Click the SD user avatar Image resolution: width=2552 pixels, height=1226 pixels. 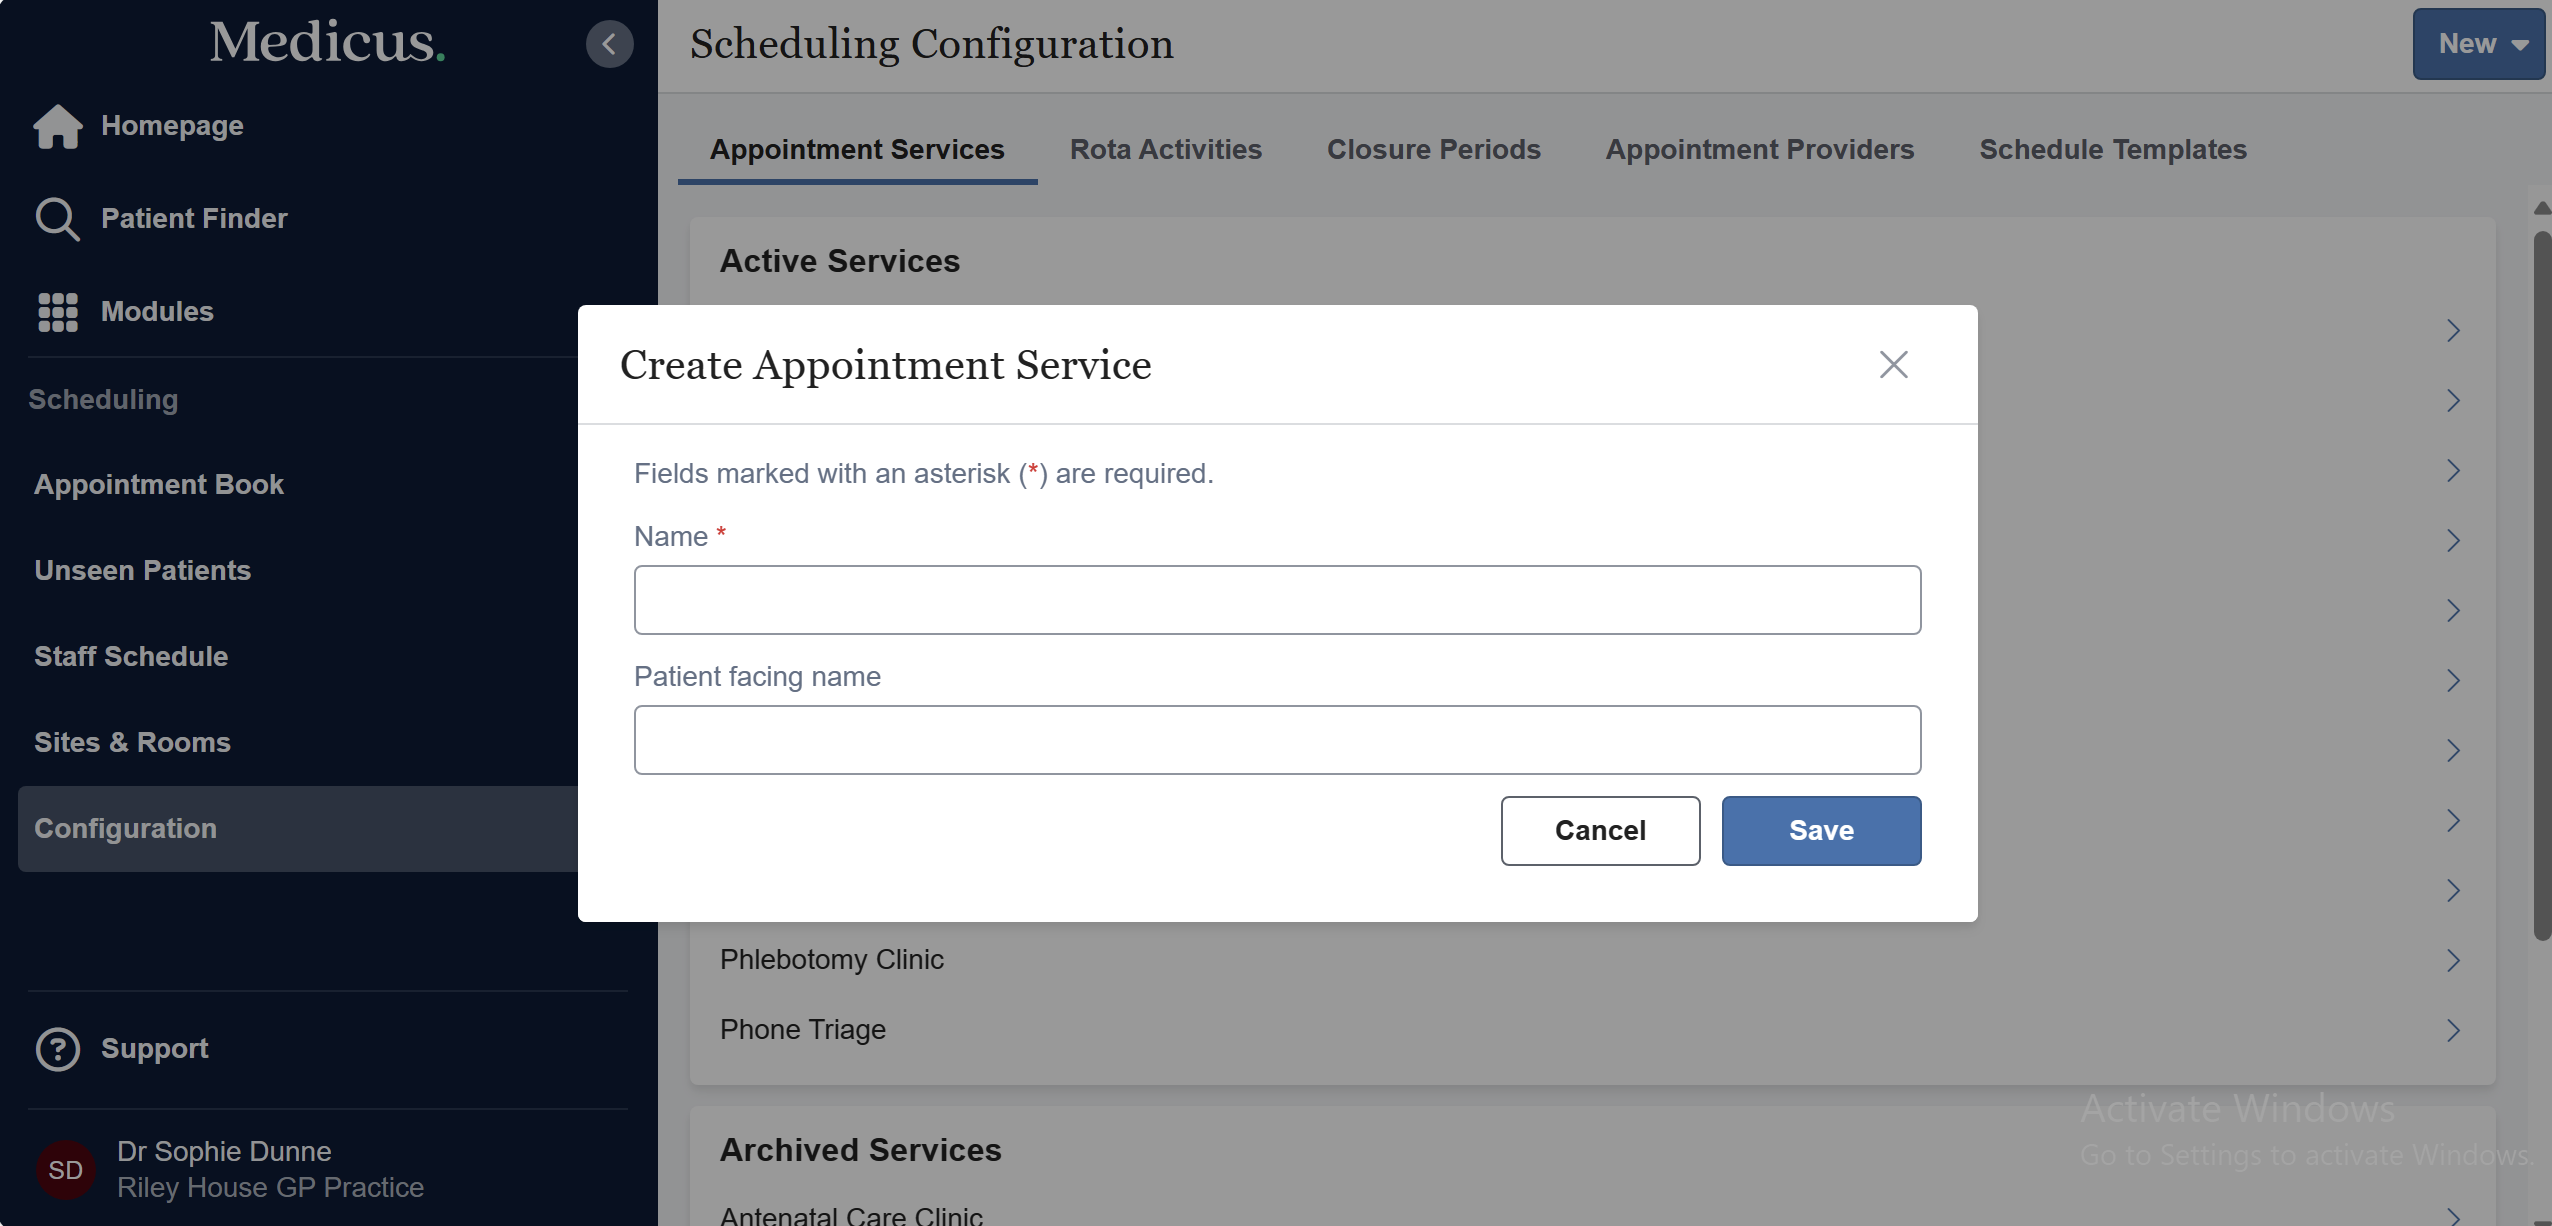pyautogui.click(x=66, y=1170)
